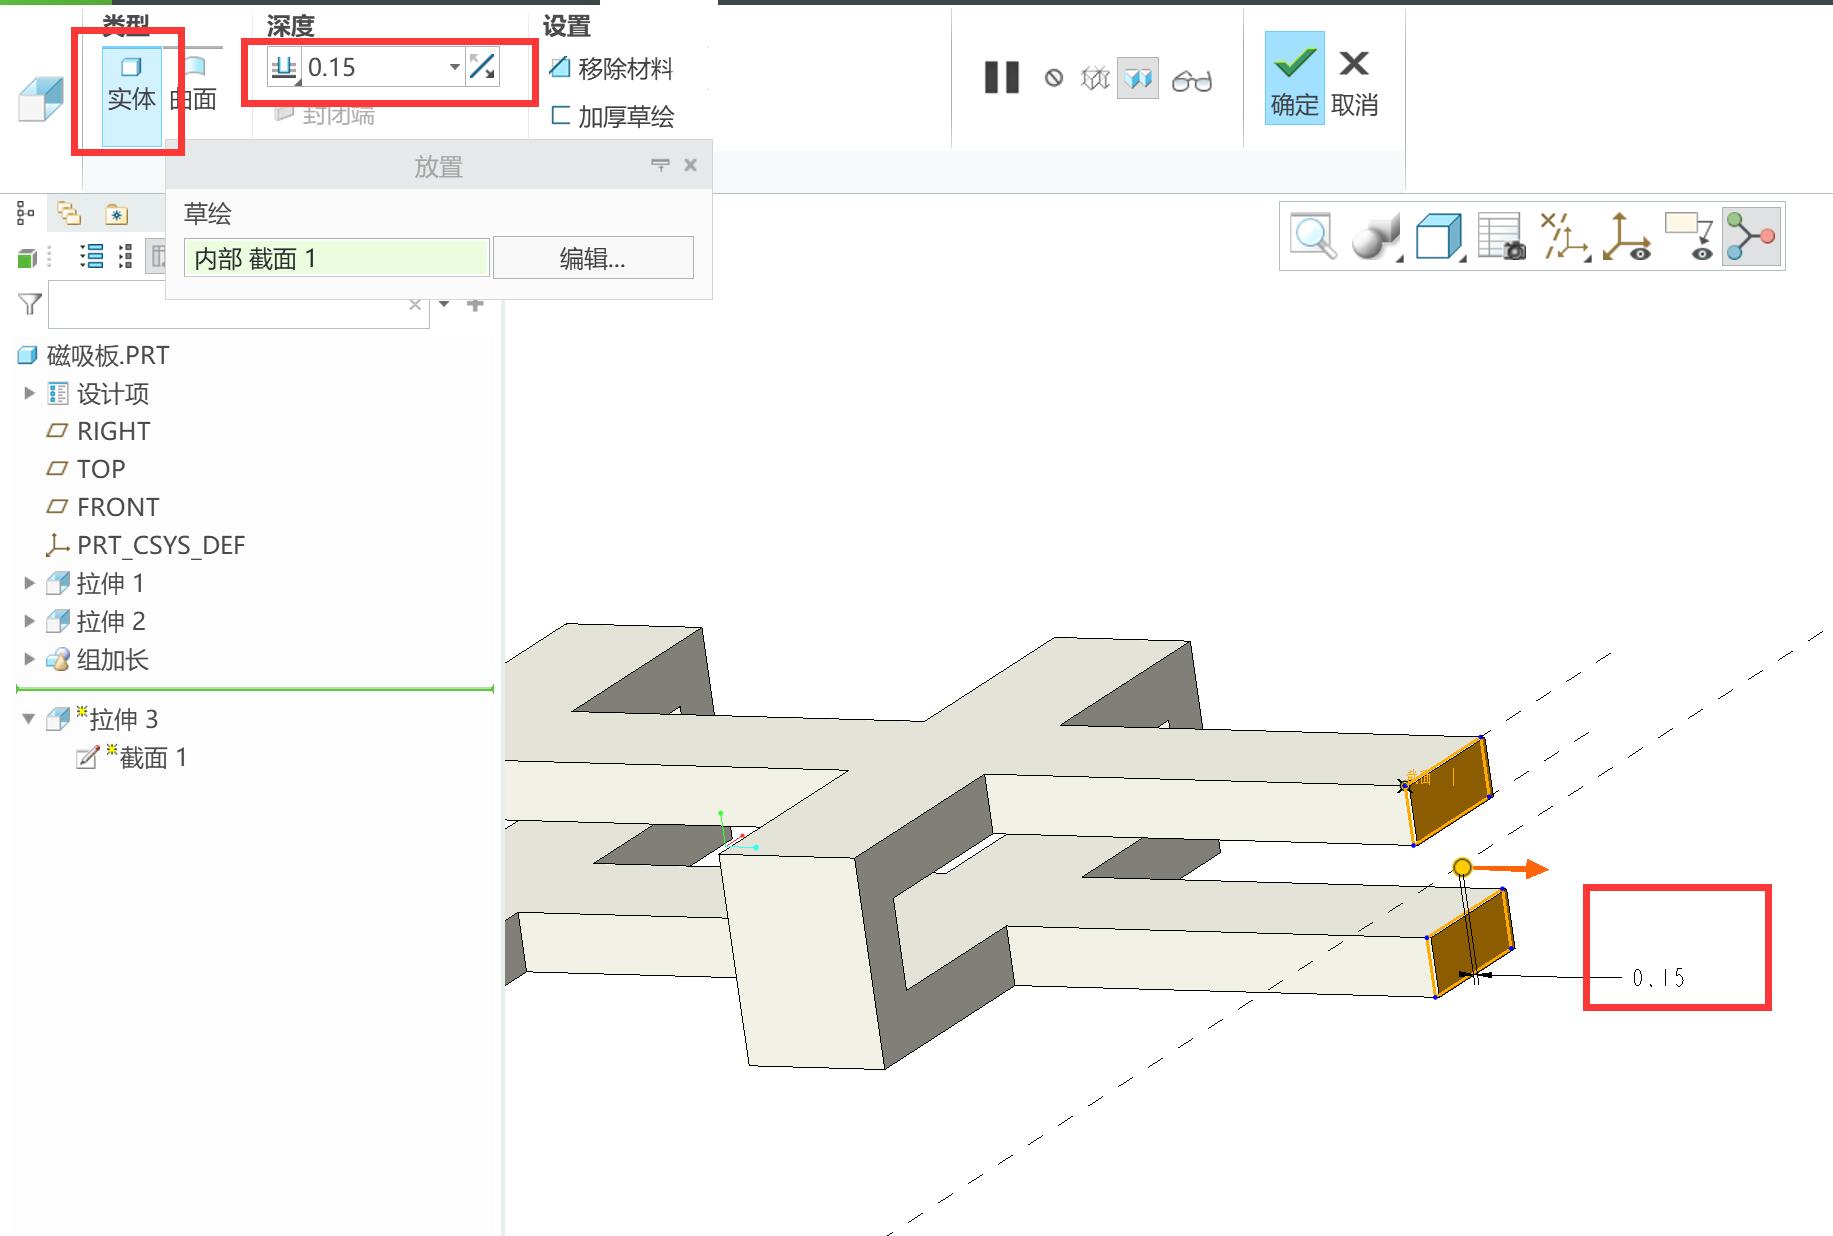Confirm with the 确定 button
This screenshot has width=1833, height=1236.
(x=1294, y=78)
